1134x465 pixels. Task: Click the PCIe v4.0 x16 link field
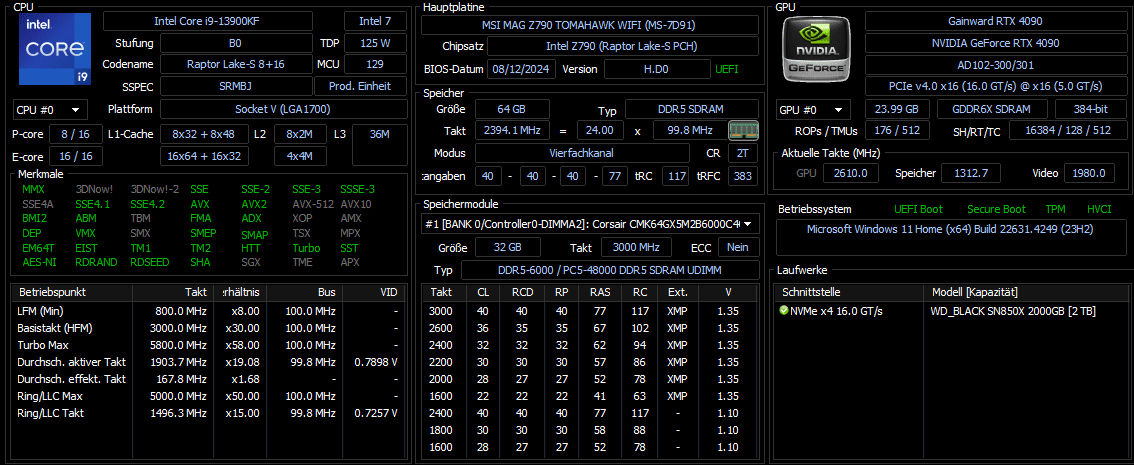pos(996,86)
